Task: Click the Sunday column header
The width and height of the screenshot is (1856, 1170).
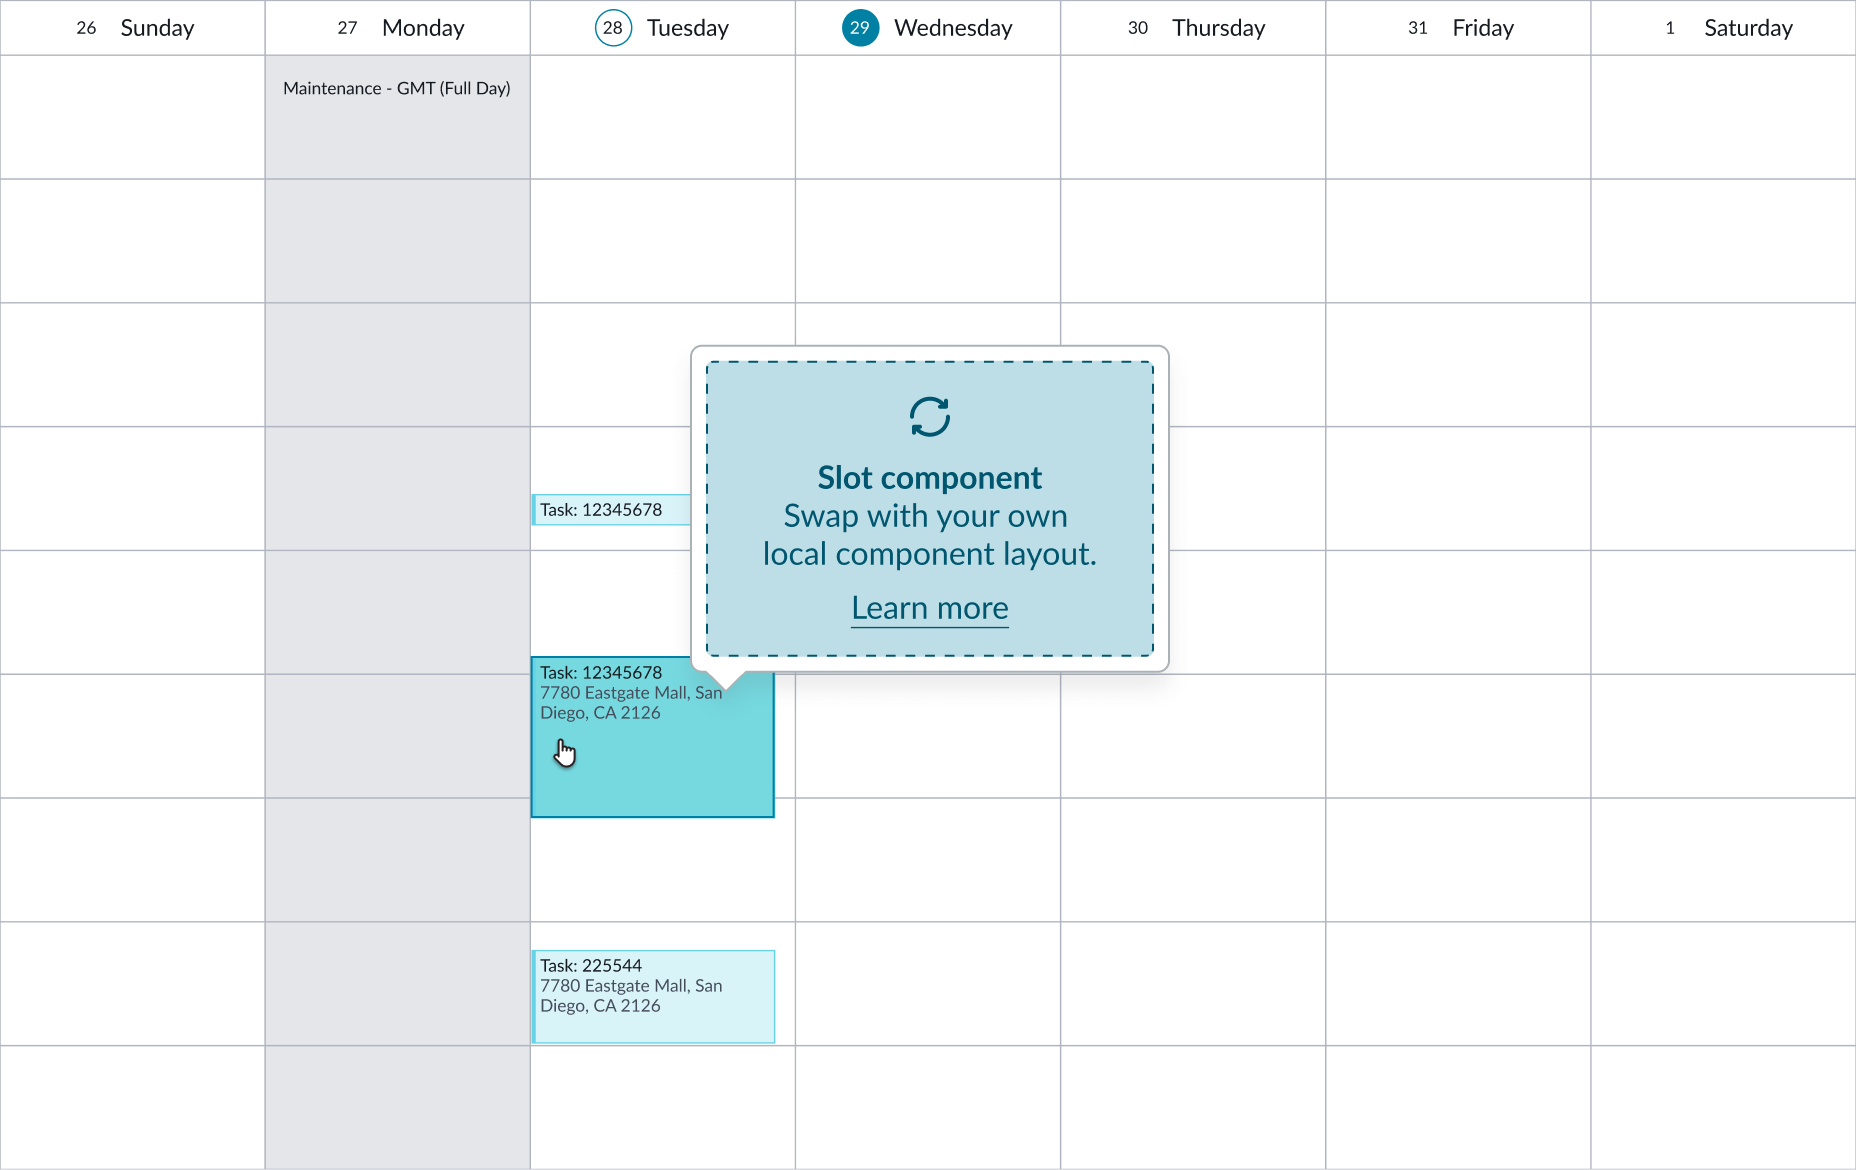Action: pyautogui.click(x=157, y=28)
